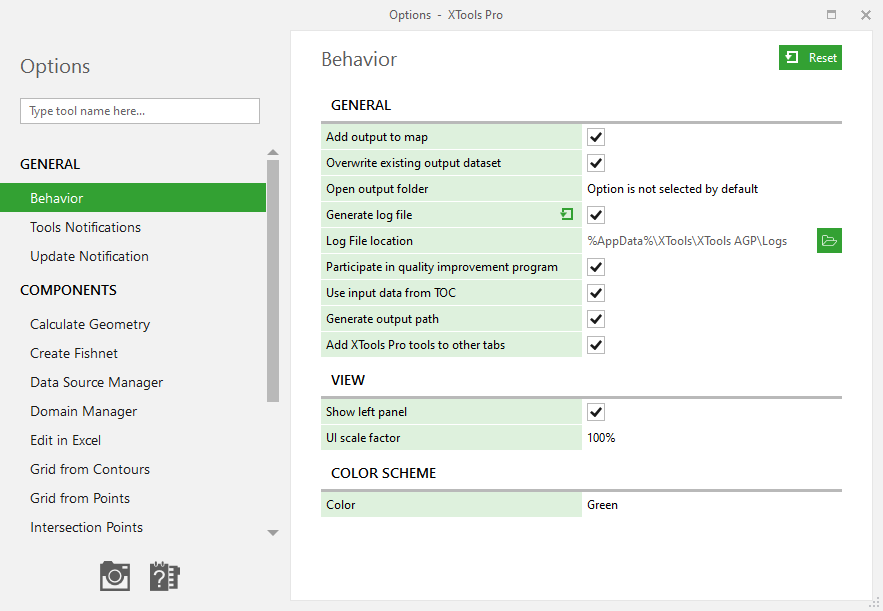
Task: Click the camera screenshot icon
Action: pos(115,576)
